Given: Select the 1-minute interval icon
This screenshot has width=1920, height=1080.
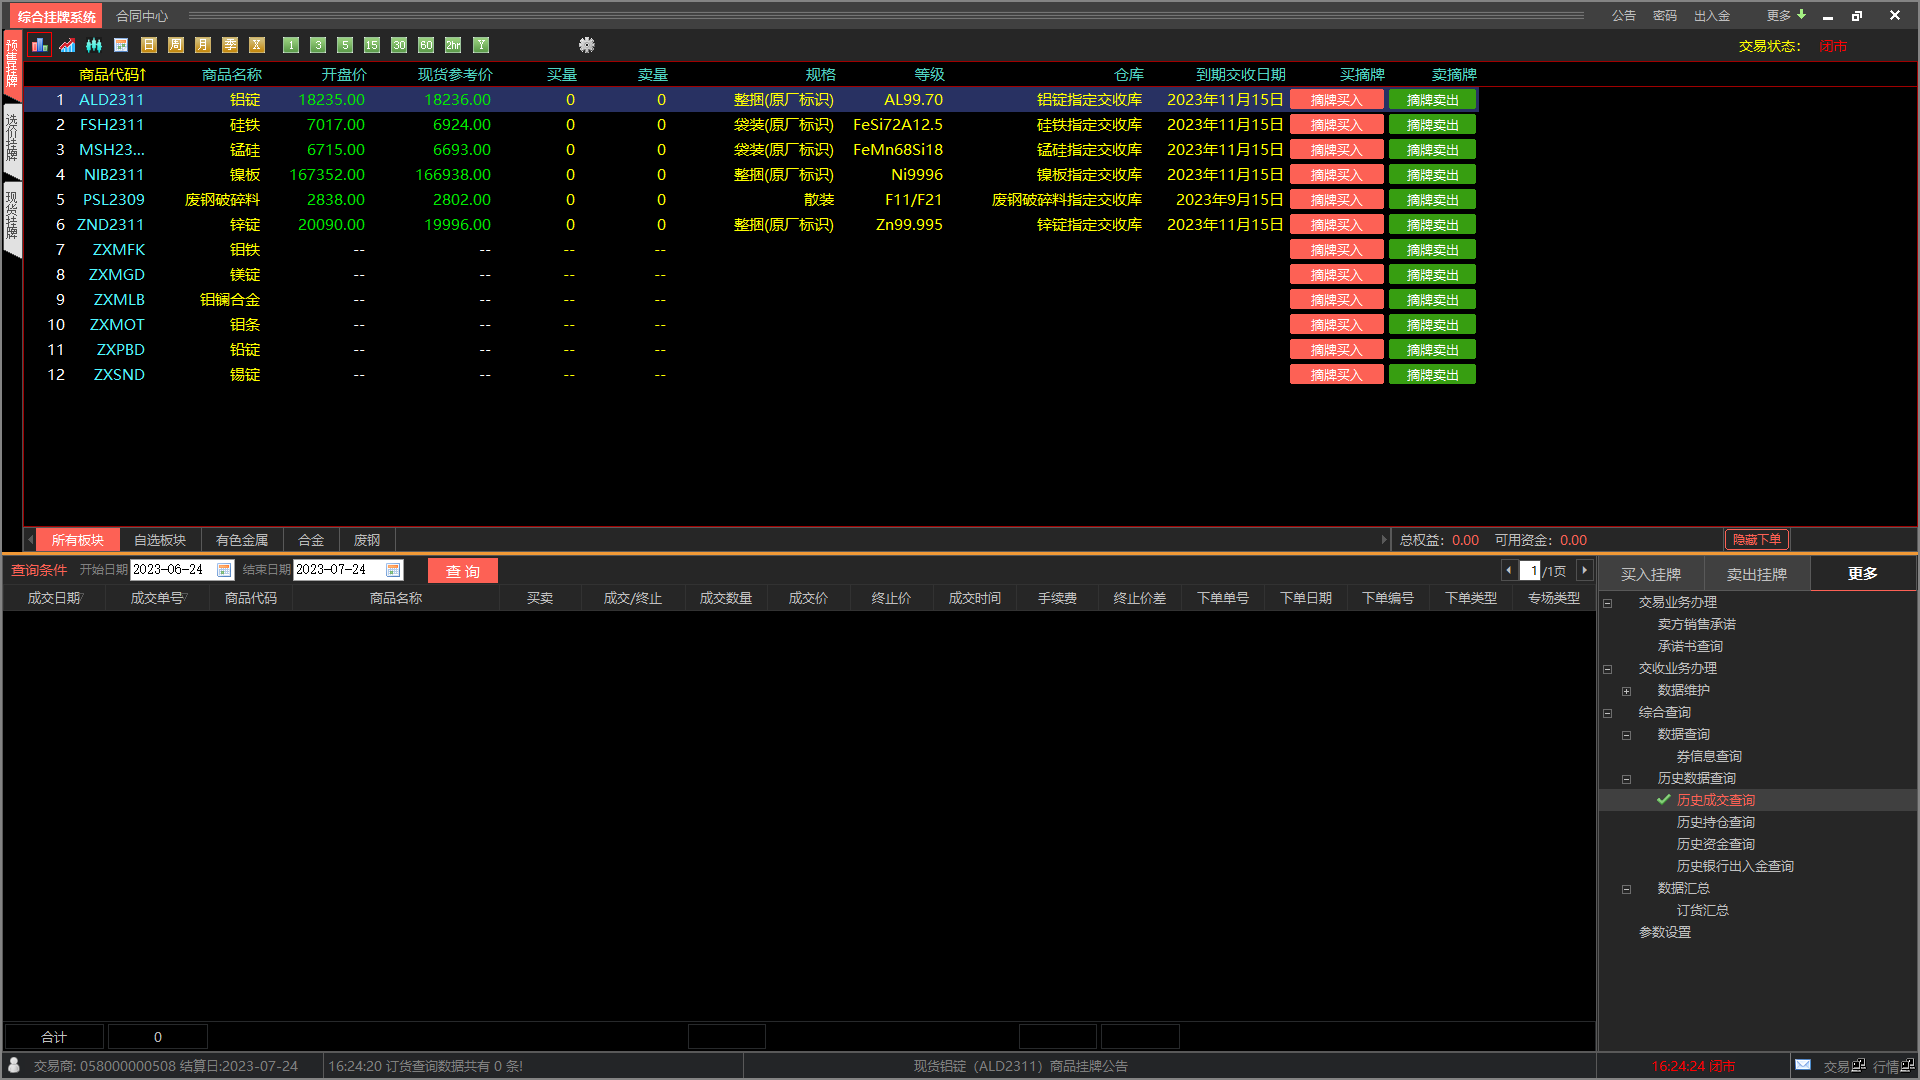Looking at the screenshot, I should point(291,45).
